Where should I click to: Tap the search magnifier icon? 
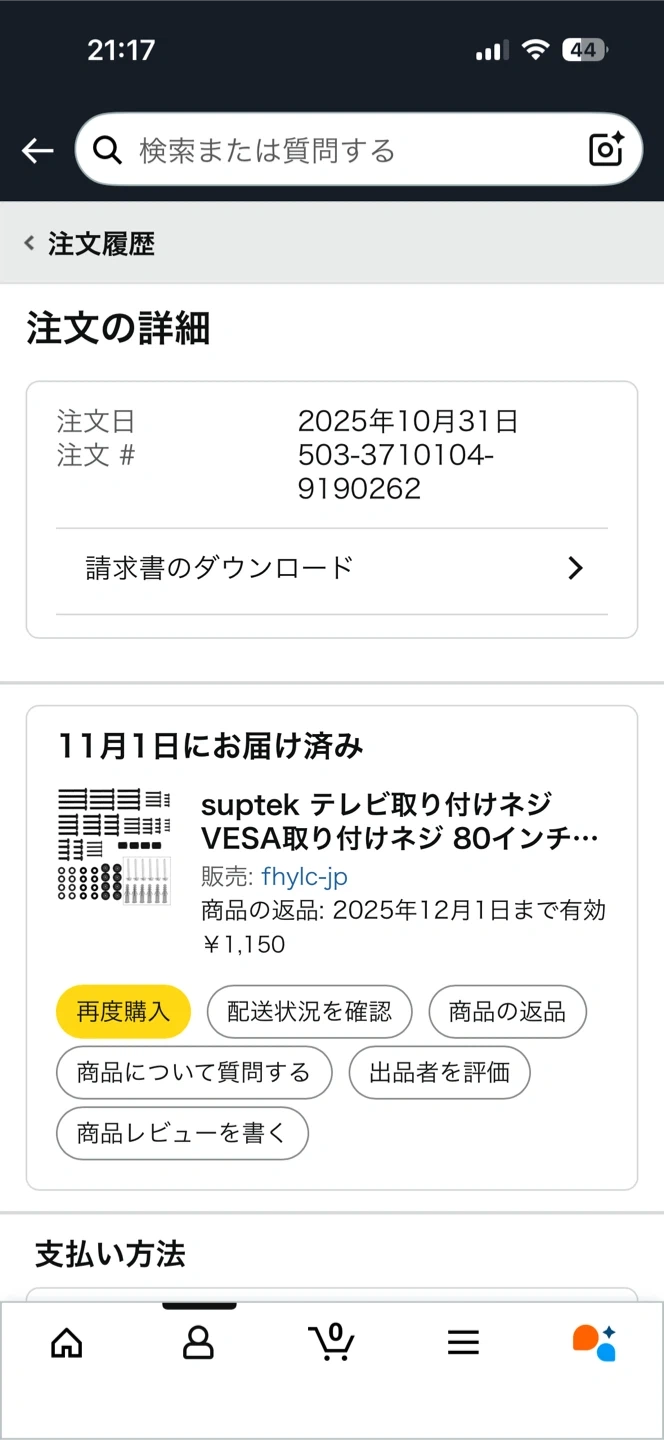click(106, 150)
